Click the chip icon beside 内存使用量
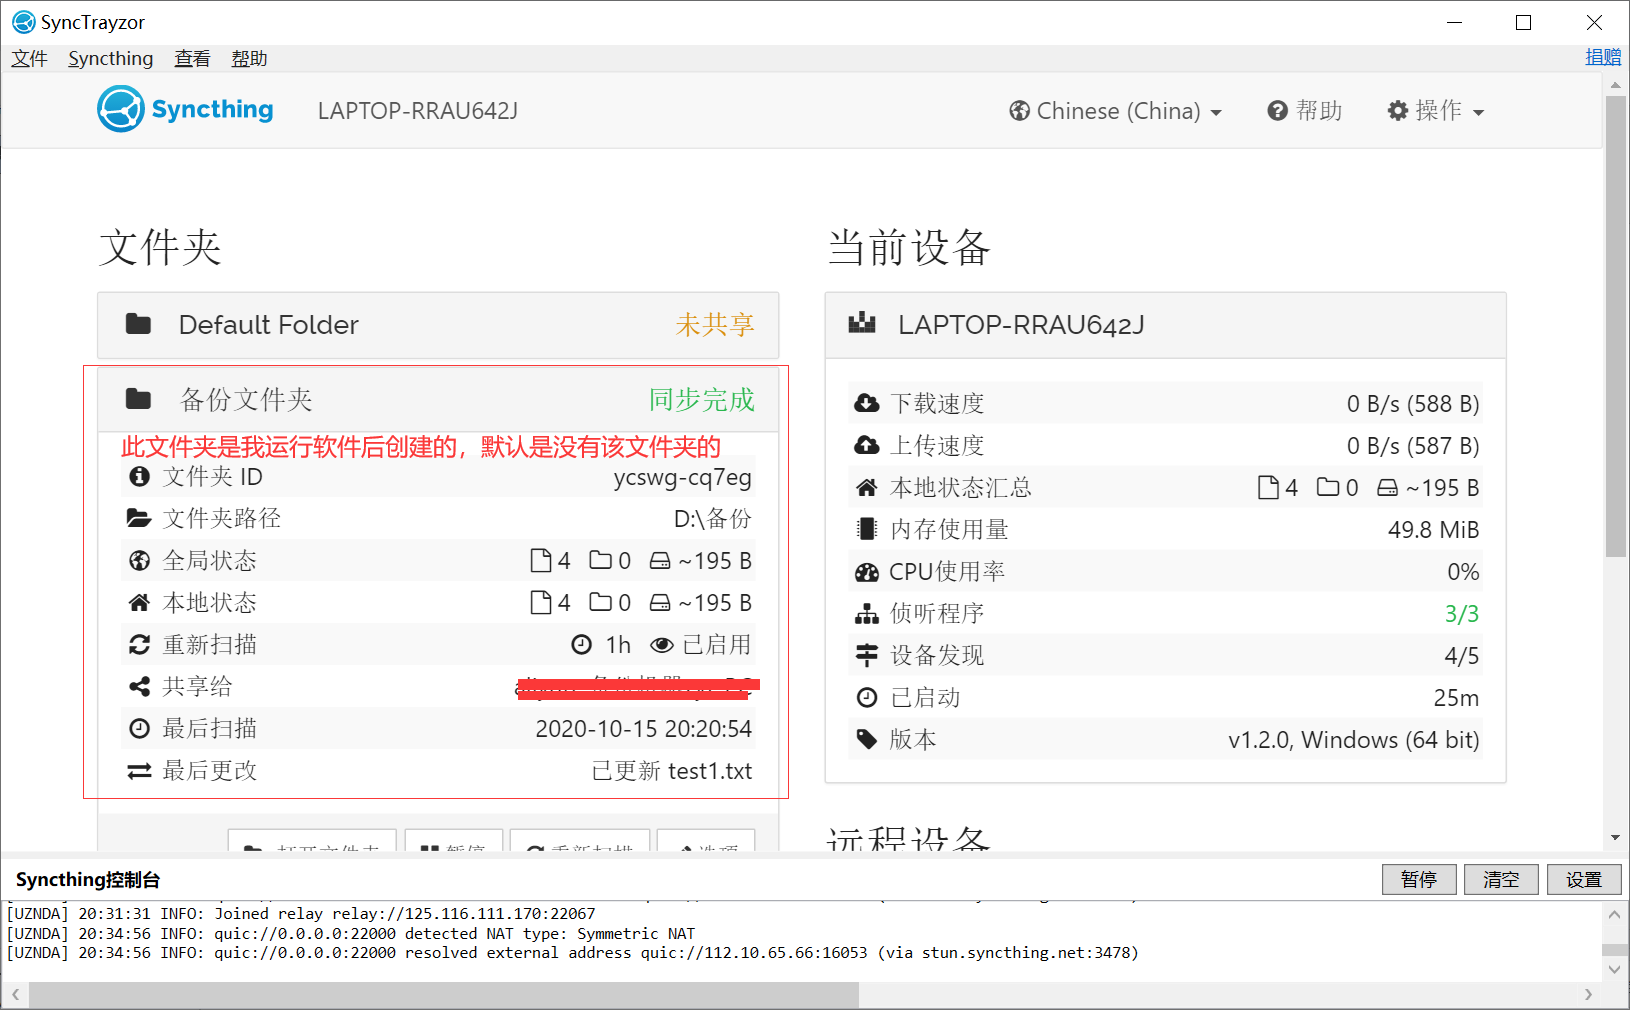This screenshot has height=1010, width=1630. 867,529
